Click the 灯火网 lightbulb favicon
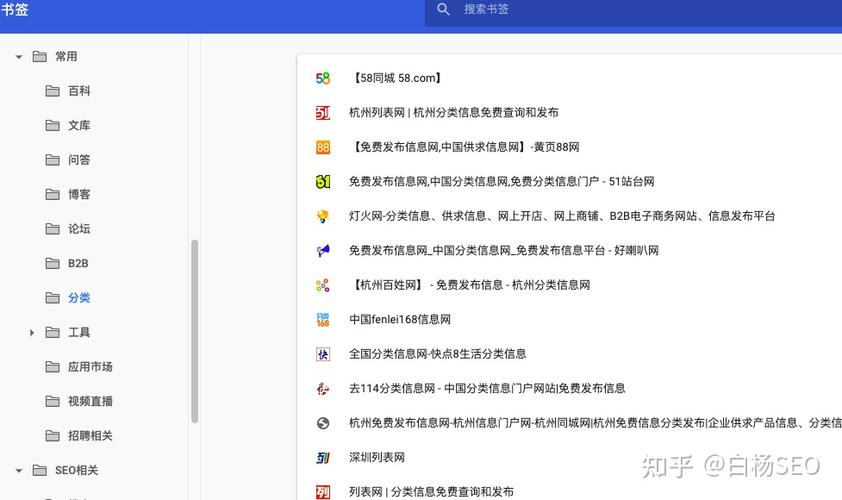This screenshot has width=842, height=500. (x=323, y=216)
